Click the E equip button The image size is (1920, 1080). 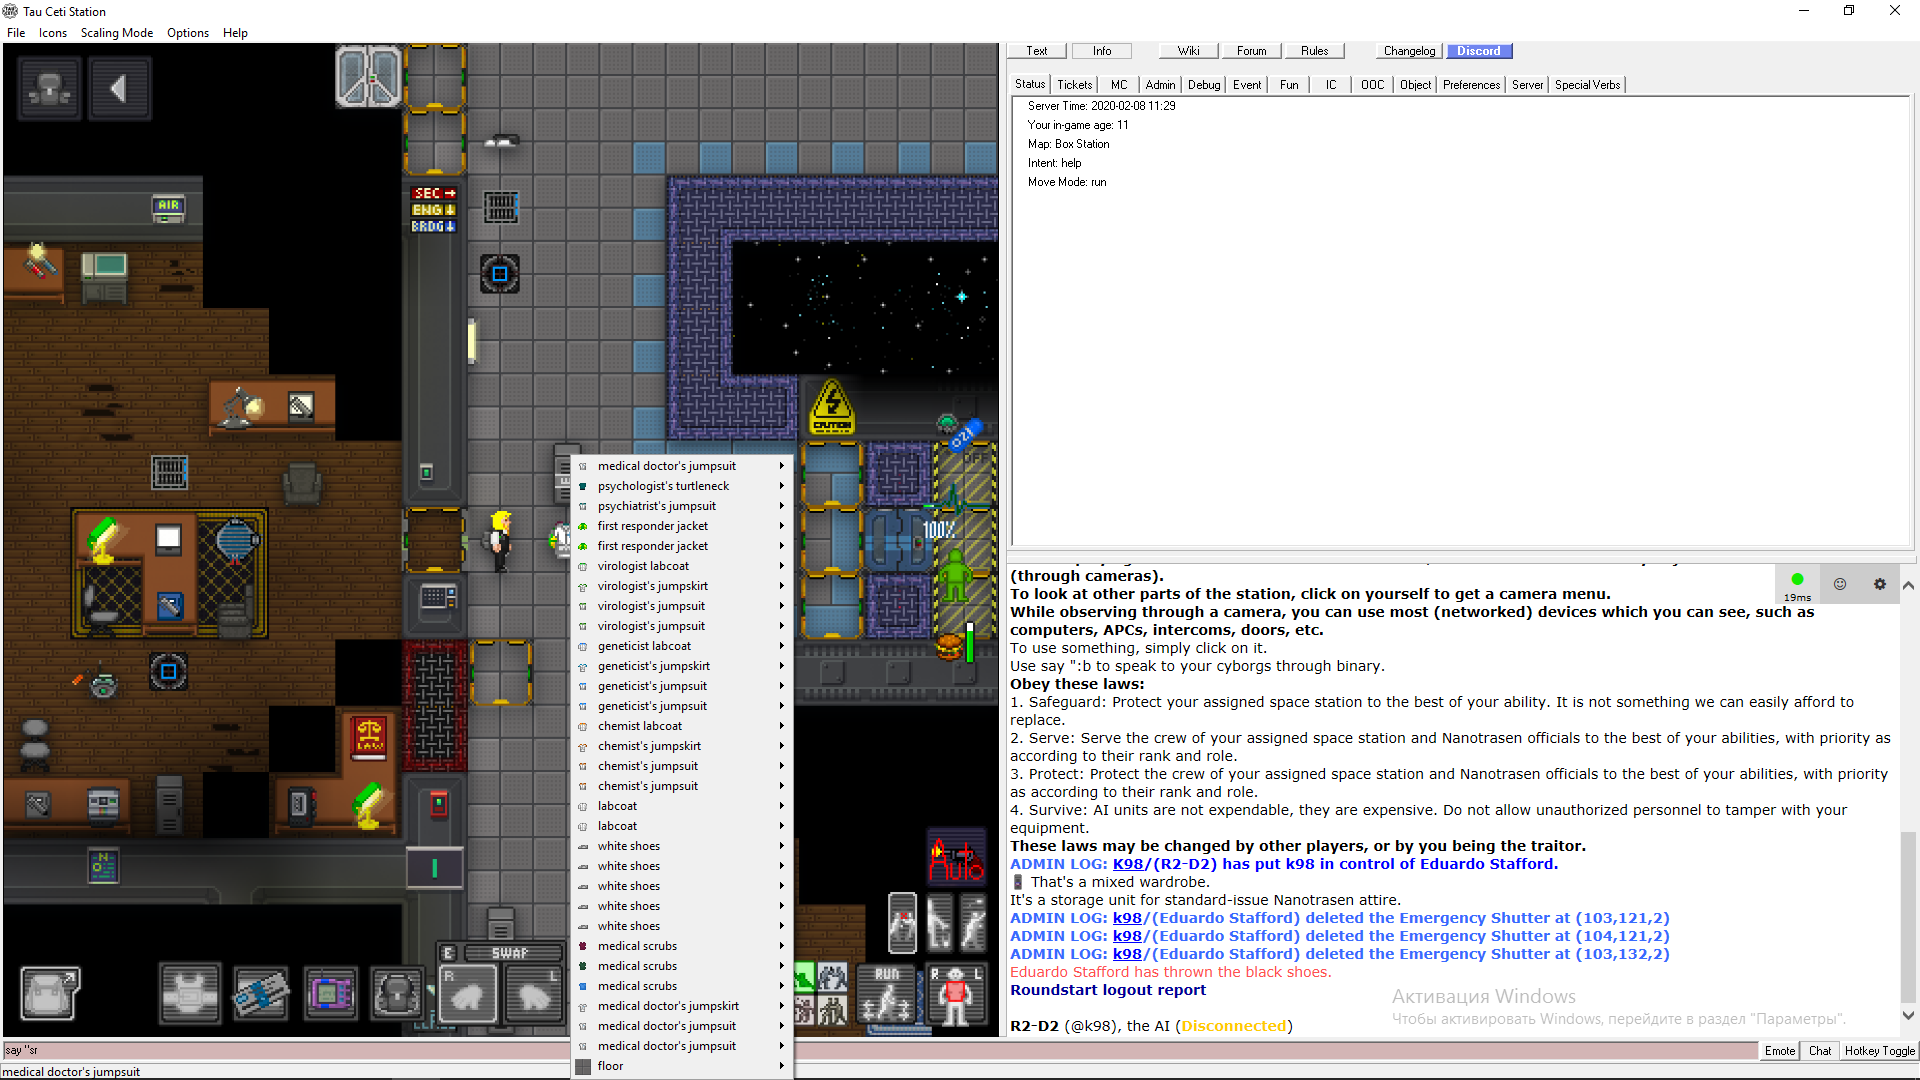(x=449, y=953)
